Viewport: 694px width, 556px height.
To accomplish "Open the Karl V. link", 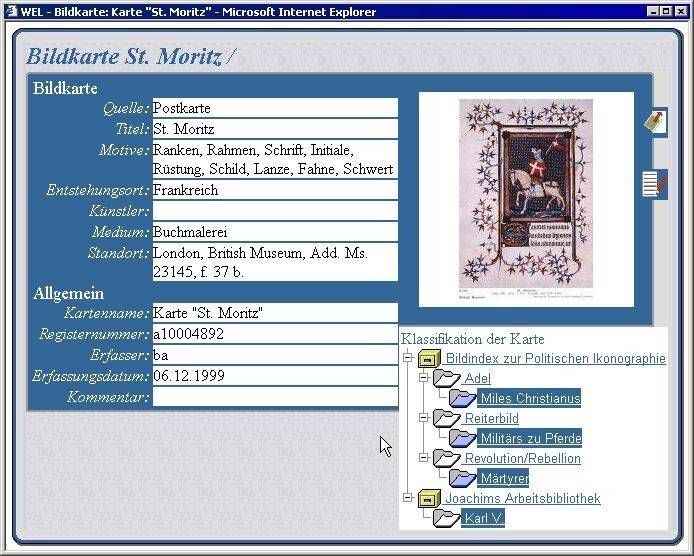I will pyautogui.click(x=483, y=518).
